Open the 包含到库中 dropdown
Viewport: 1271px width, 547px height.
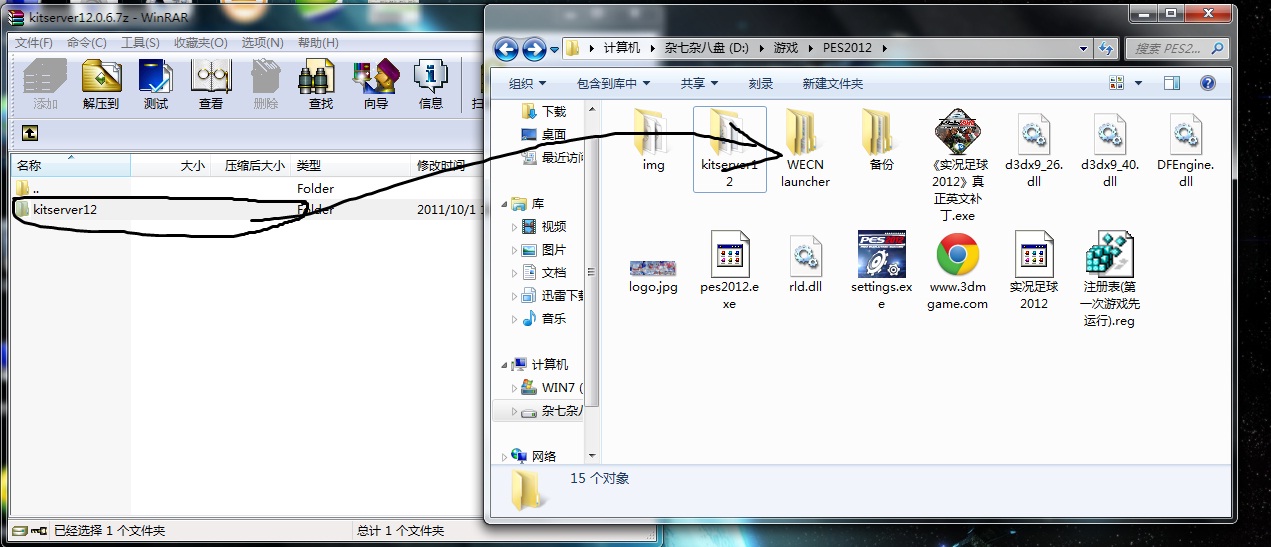[613, 84]
